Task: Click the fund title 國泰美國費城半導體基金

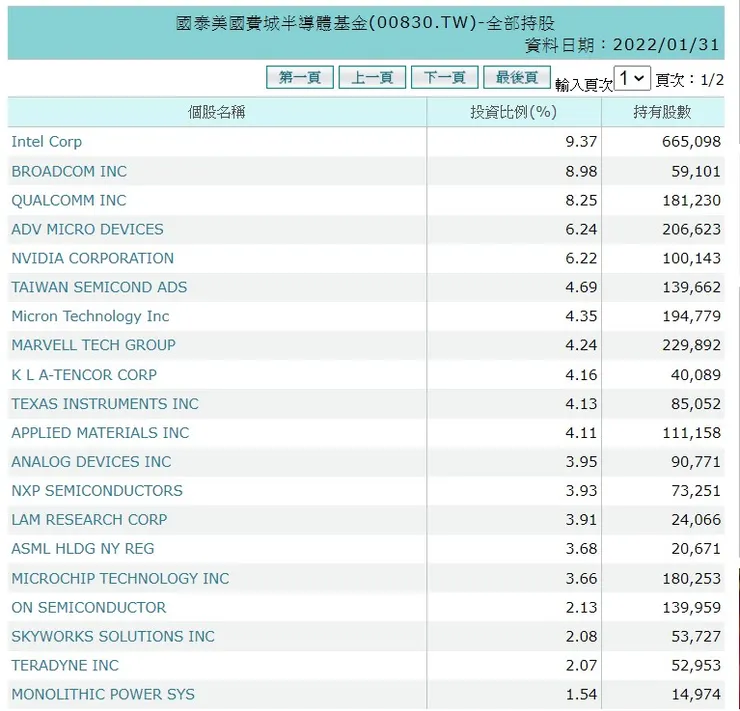Action: pos(271,23)
